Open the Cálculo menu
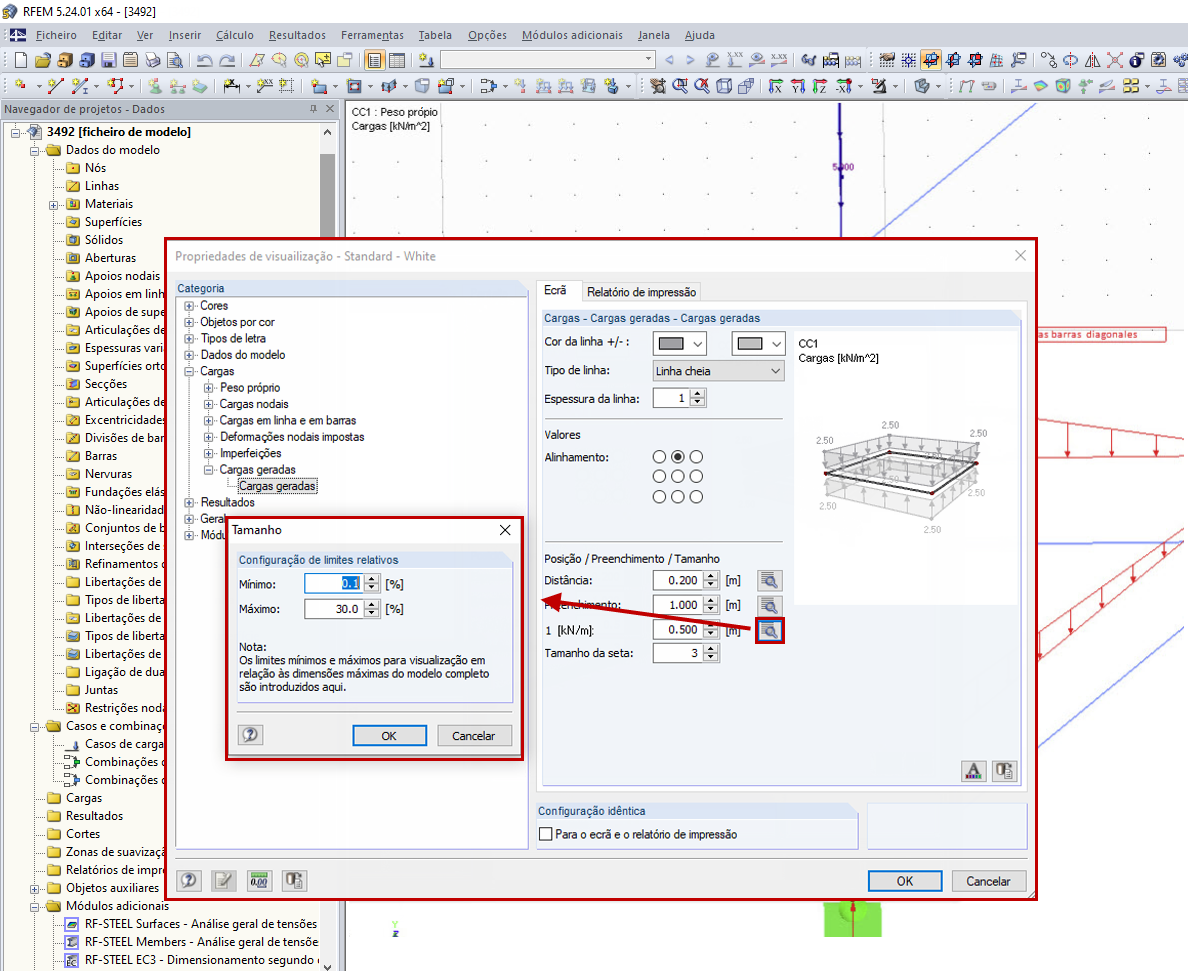 click(235, 35)
